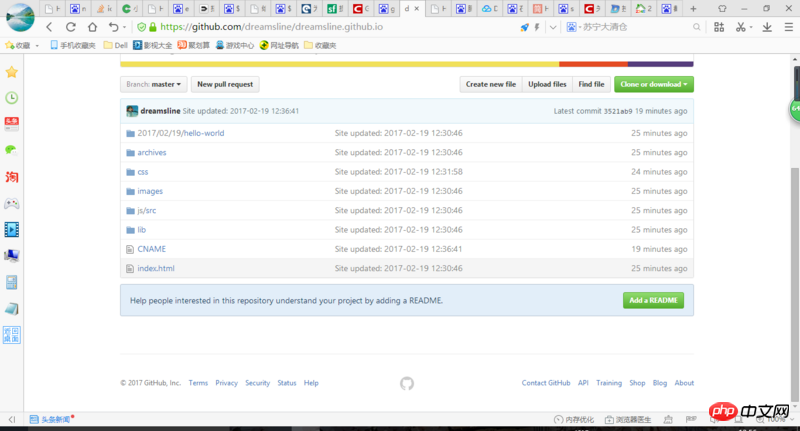Expand the Clone or download dropdown

654,84
